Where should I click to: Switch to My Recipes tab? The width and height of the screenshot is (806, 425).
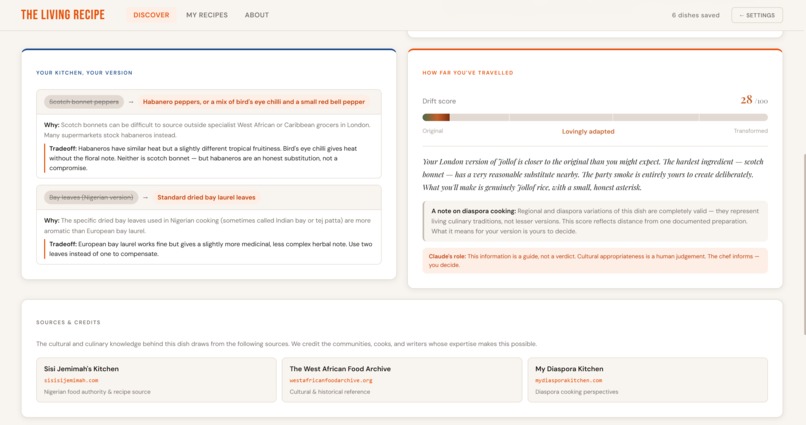[207, 15]
